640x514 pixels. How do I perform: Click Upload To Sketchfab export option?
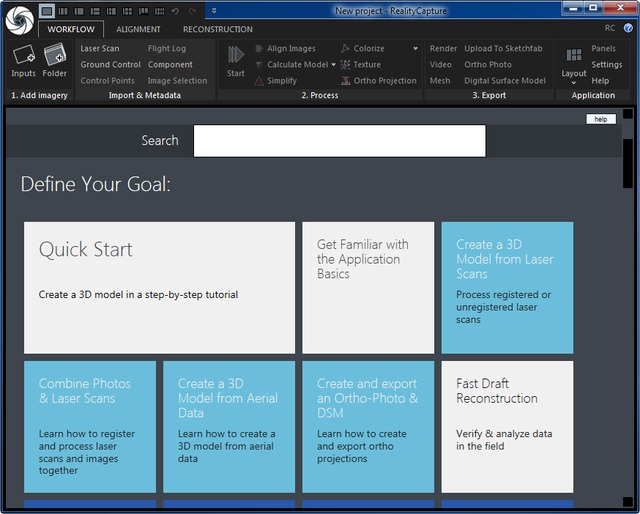[x=505, y=49]
